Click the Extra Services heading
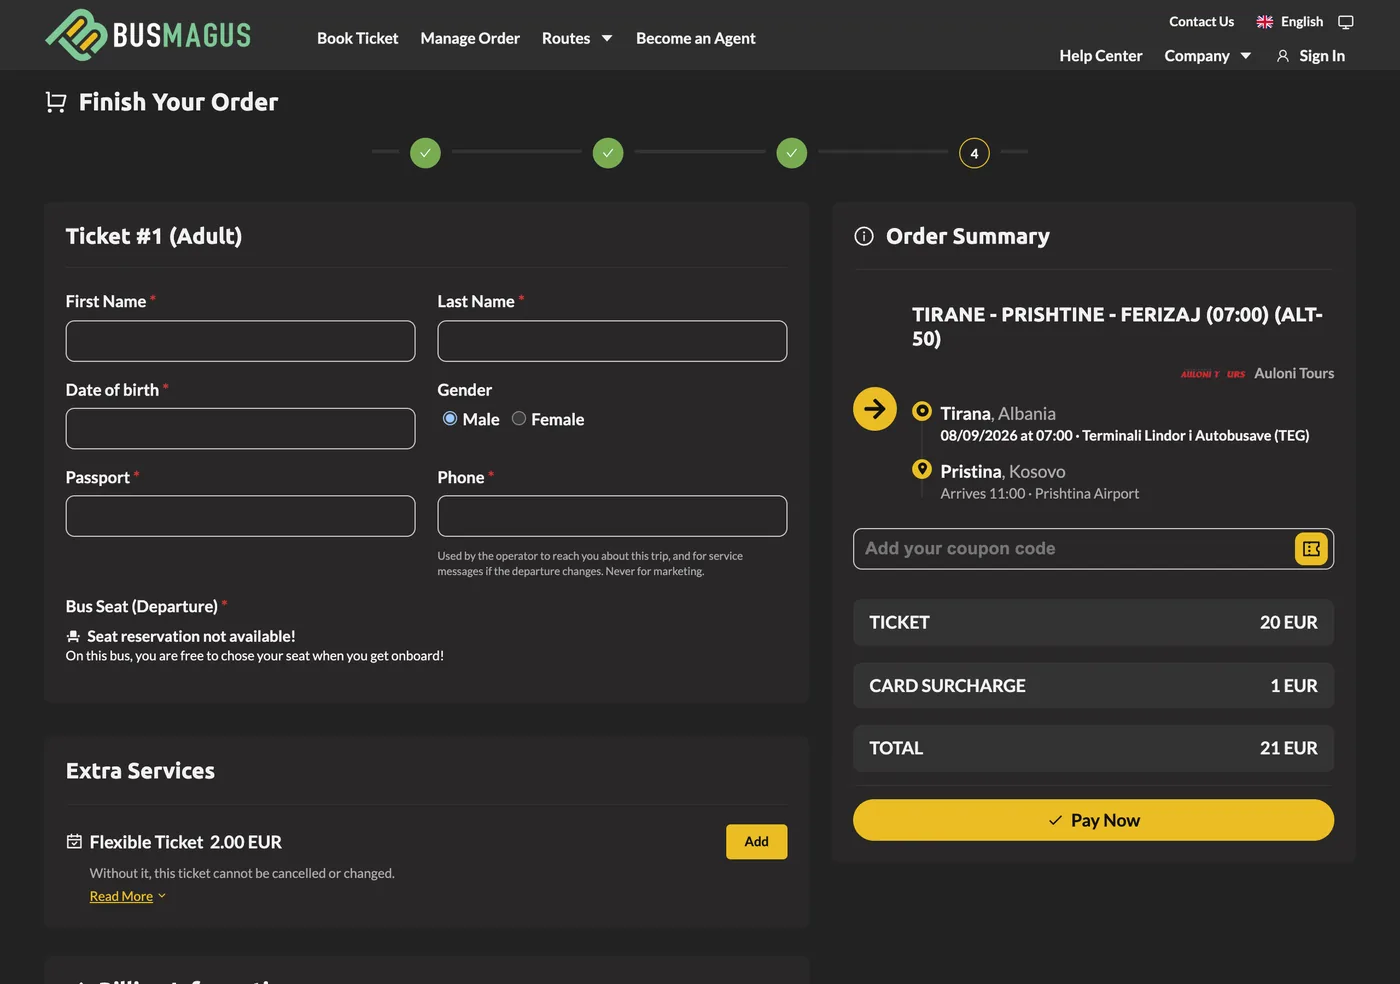Image resolution: width=1400 pixels, height=984 pixels. (140, 771)
